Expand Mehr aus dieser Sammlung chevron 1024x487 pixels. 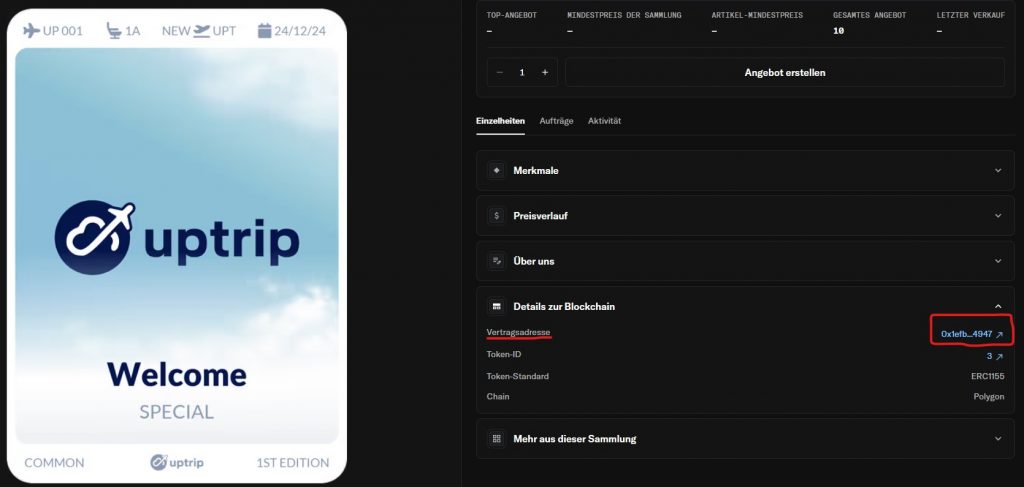[x=997, y=438]
